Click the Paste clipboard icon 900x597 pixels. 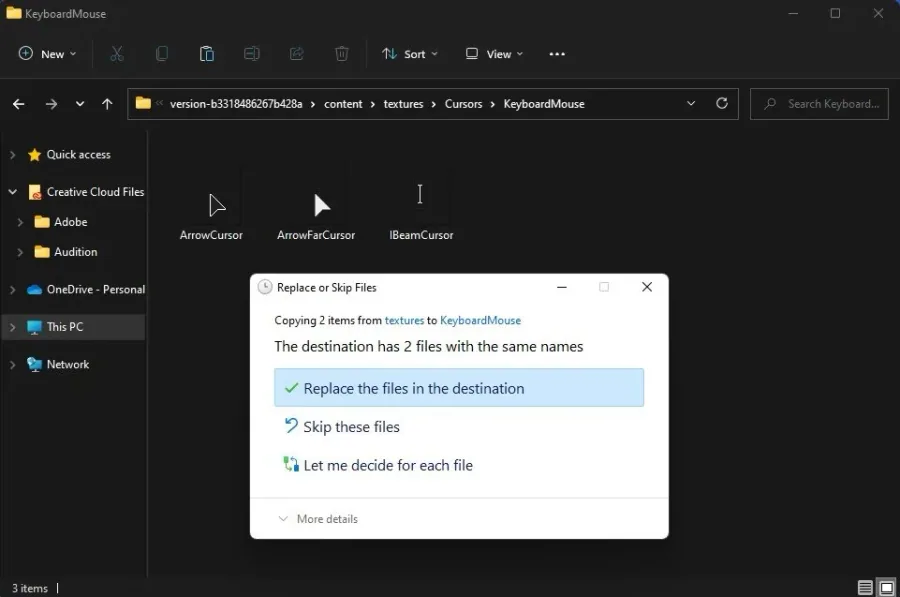point(207,54)
